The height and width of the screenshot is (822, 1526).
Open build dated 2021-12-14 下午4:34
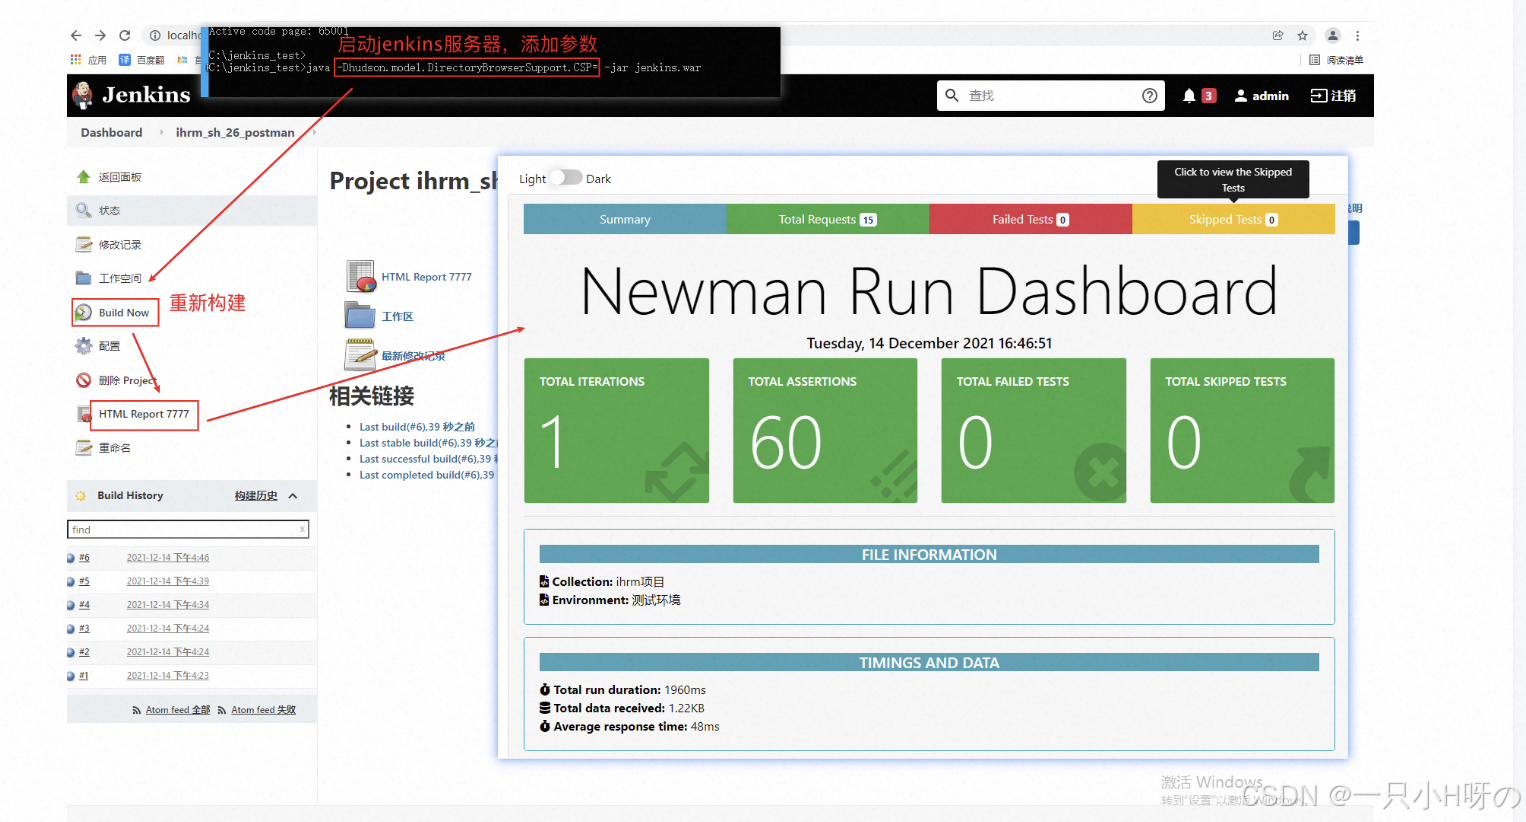coord(168,605)
